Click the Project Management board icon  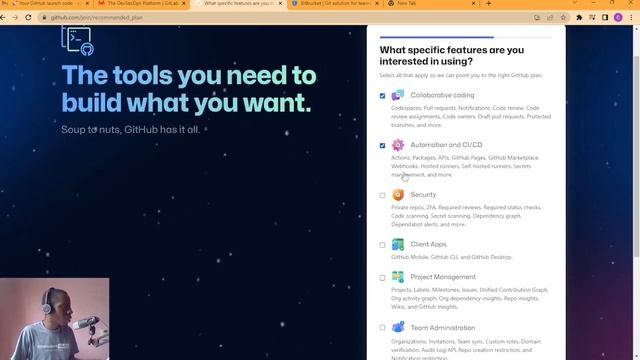coord(398,277)
